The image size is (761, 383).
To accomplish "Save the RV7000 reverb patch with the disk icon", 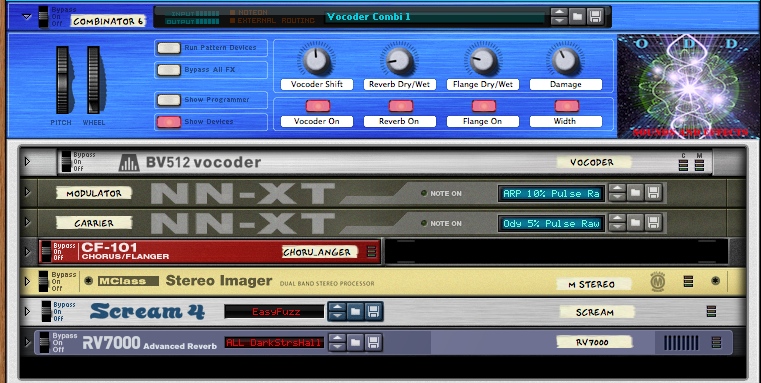I will 373,342.
